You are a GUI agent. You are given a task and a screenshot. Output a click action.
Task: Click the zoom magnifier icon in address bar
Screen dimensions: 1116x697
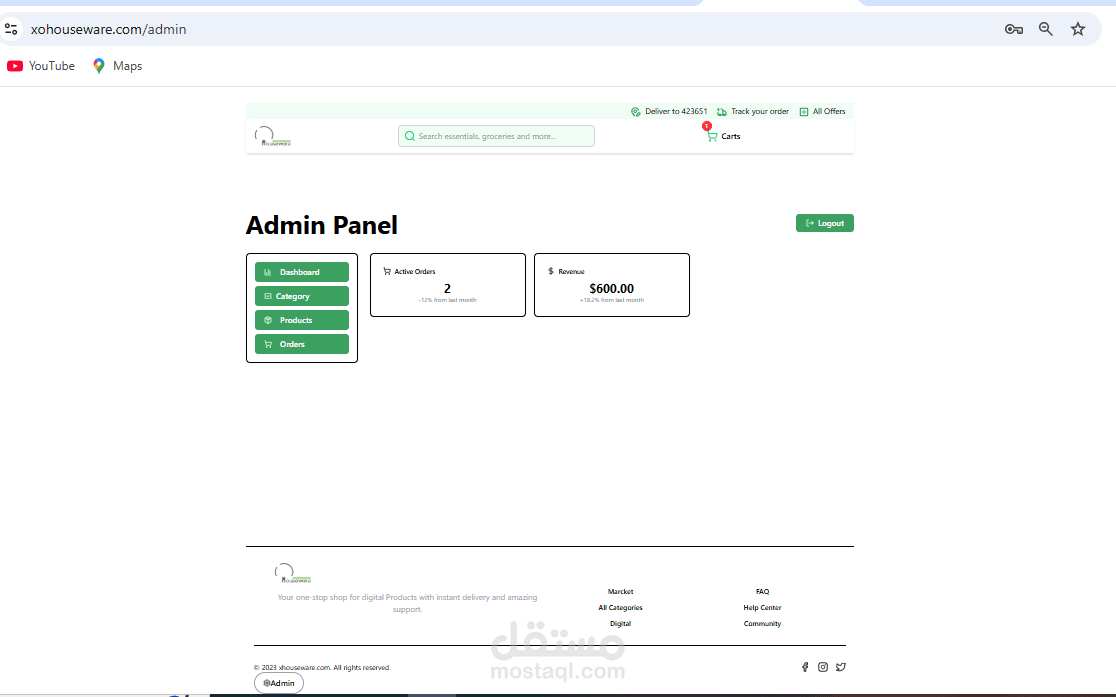pyautogui.click(x=1046, y=29)
